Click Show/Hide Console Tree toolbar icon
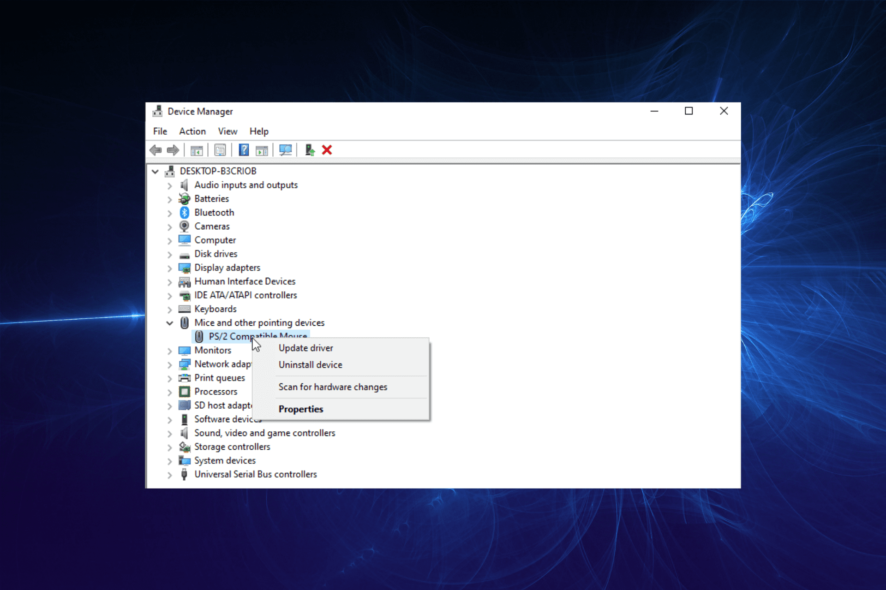Image resolution: width=886 pixels, height=590 pixels. coord(197,150)
